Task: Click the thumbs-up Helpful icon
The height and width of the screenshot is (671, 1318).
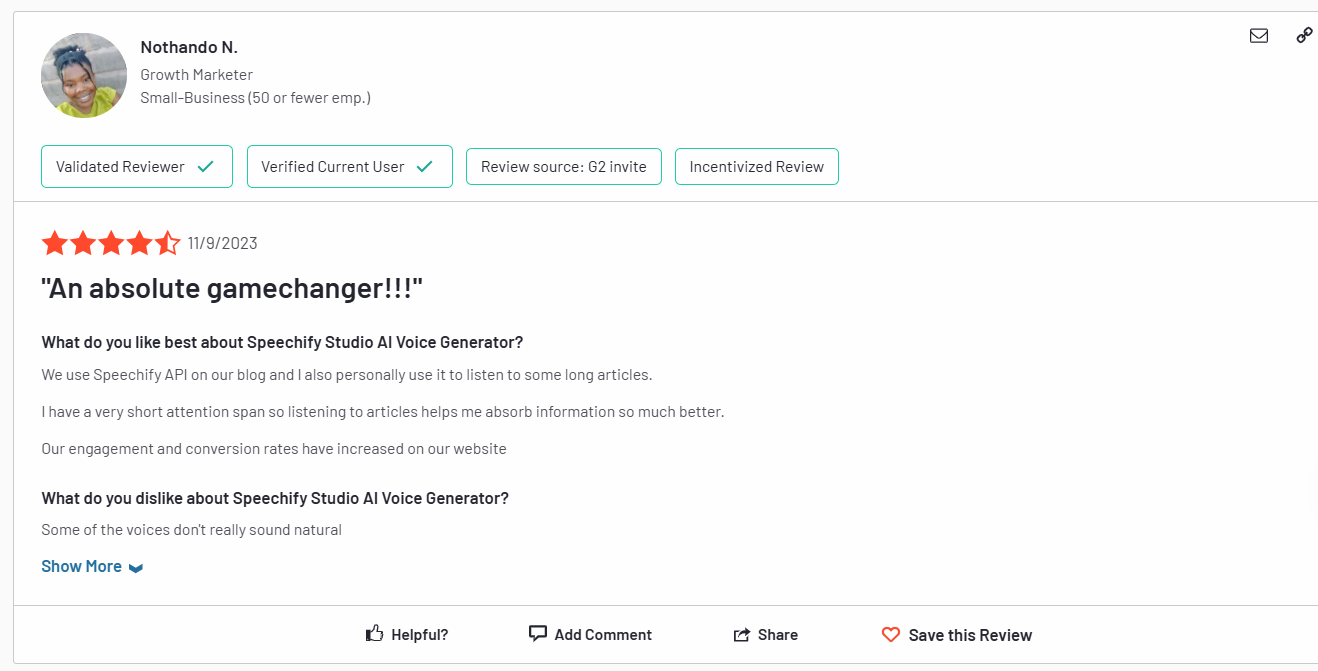Action: coord(375,634)
